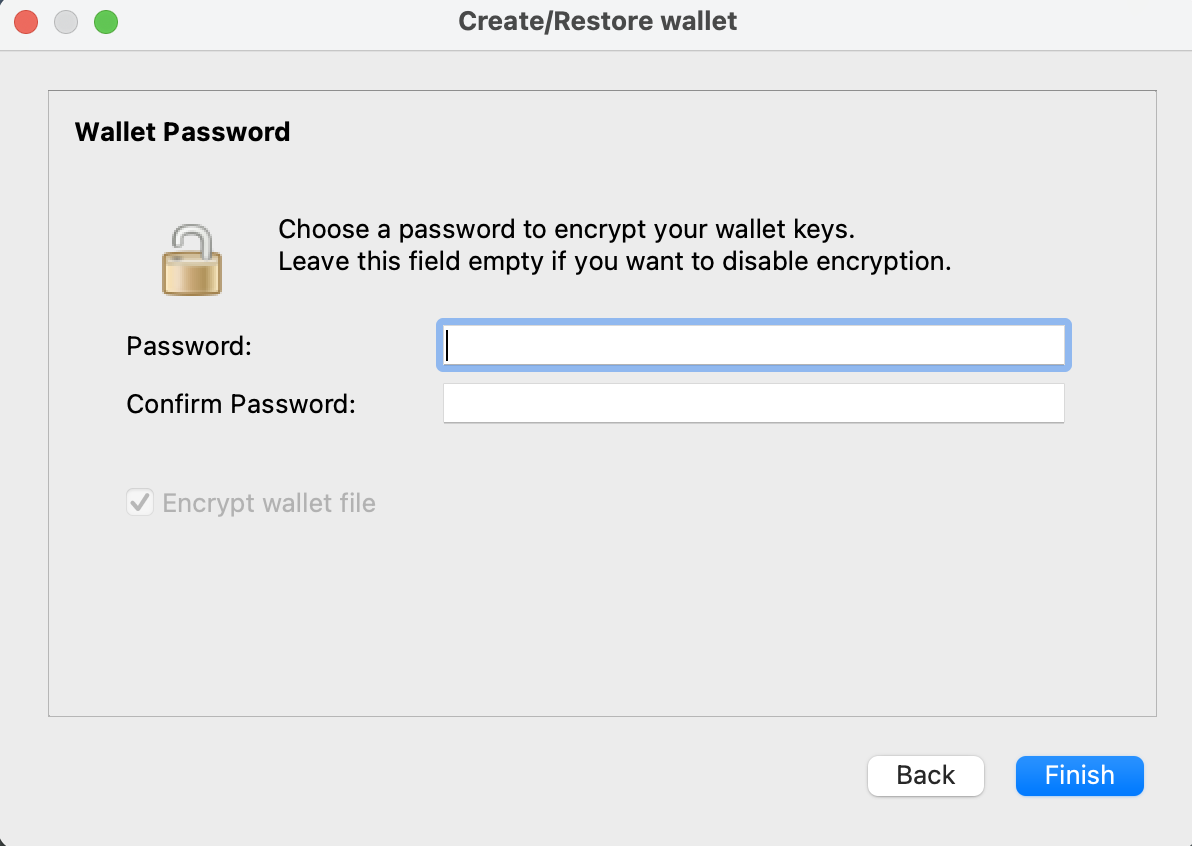Click the "Encrypt wallet file" checkbox label
This screenshot has width=1192, height=846.
coord(269,502)
